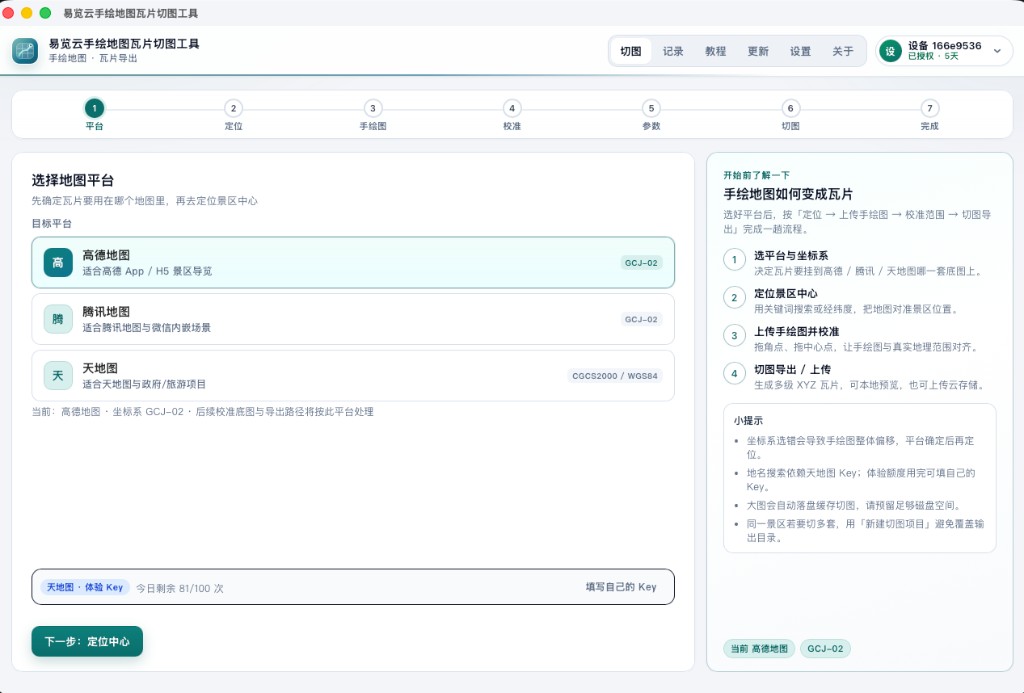Go to step 4 校准 circle
The image size is (1024, 693).
pyautogui.click(x=512, y=108)
